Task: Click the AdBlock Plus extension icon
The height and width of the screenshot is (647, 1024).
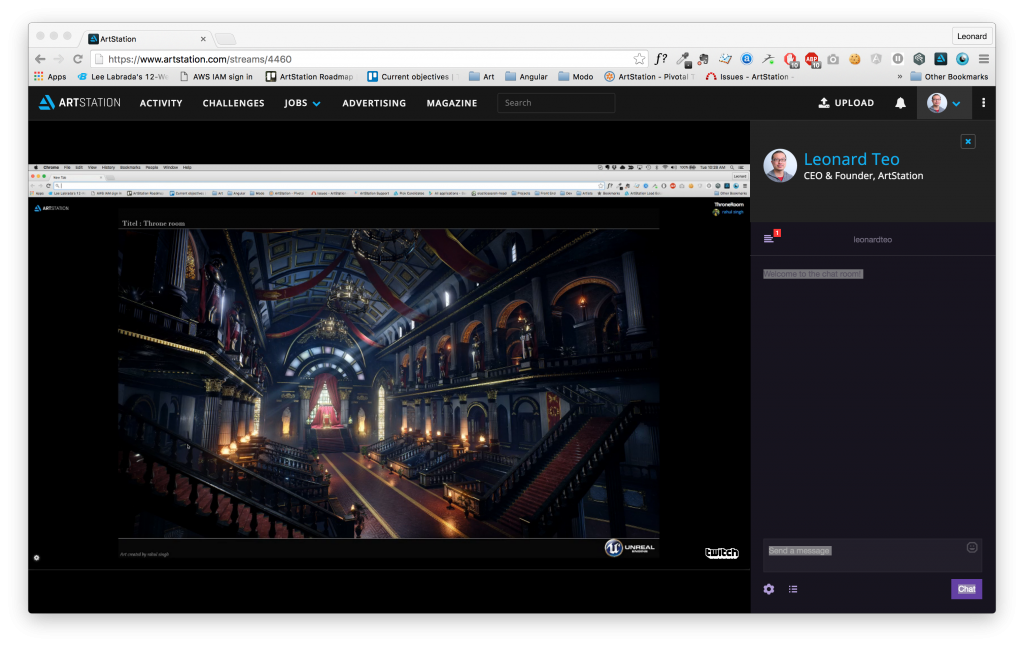Action: click(x=811, y=59)
